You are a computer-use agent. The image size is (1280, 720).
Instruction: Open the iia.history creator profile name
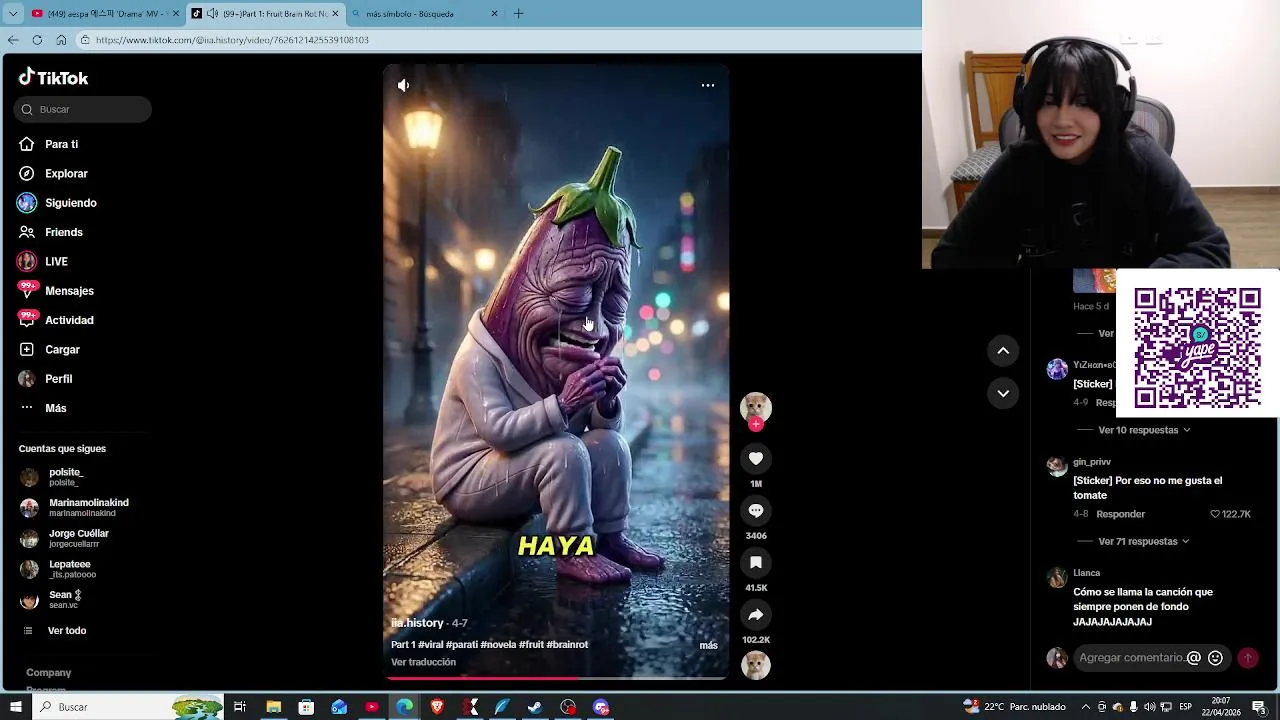(417, 623)
